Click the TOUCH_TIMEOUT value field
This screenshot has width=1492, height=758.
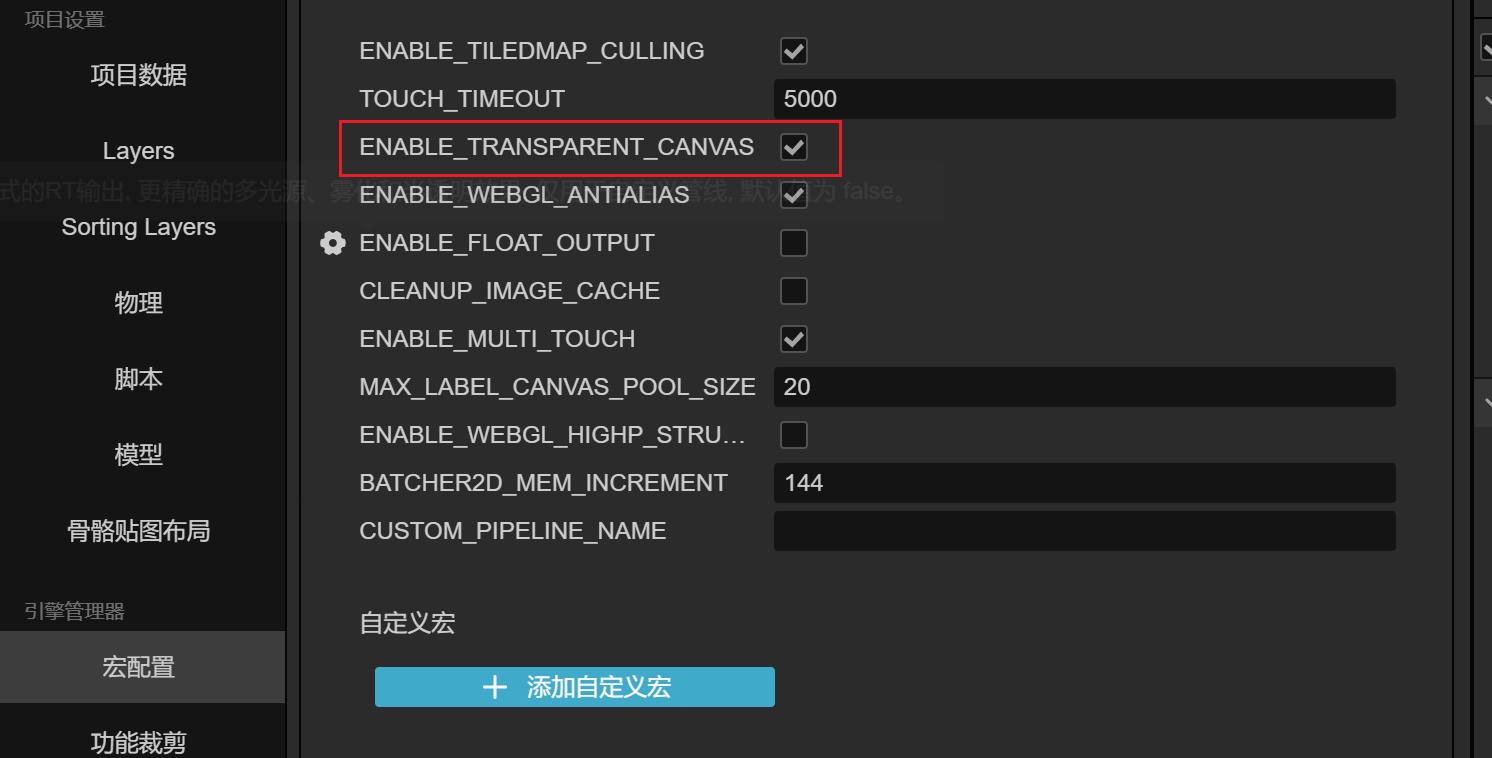coord(1084,99)
